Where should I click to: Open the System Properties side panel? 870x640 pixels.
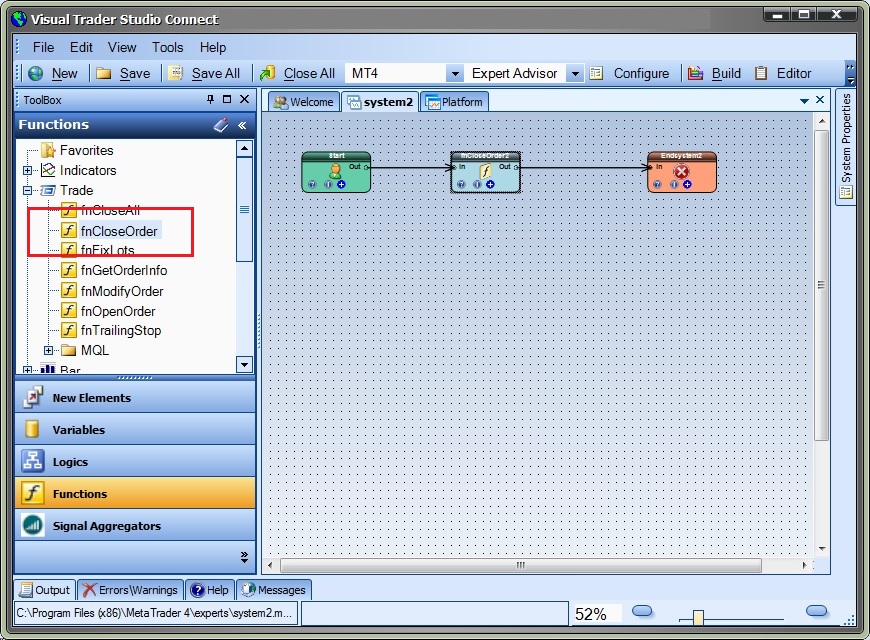(x=846, y=146)
